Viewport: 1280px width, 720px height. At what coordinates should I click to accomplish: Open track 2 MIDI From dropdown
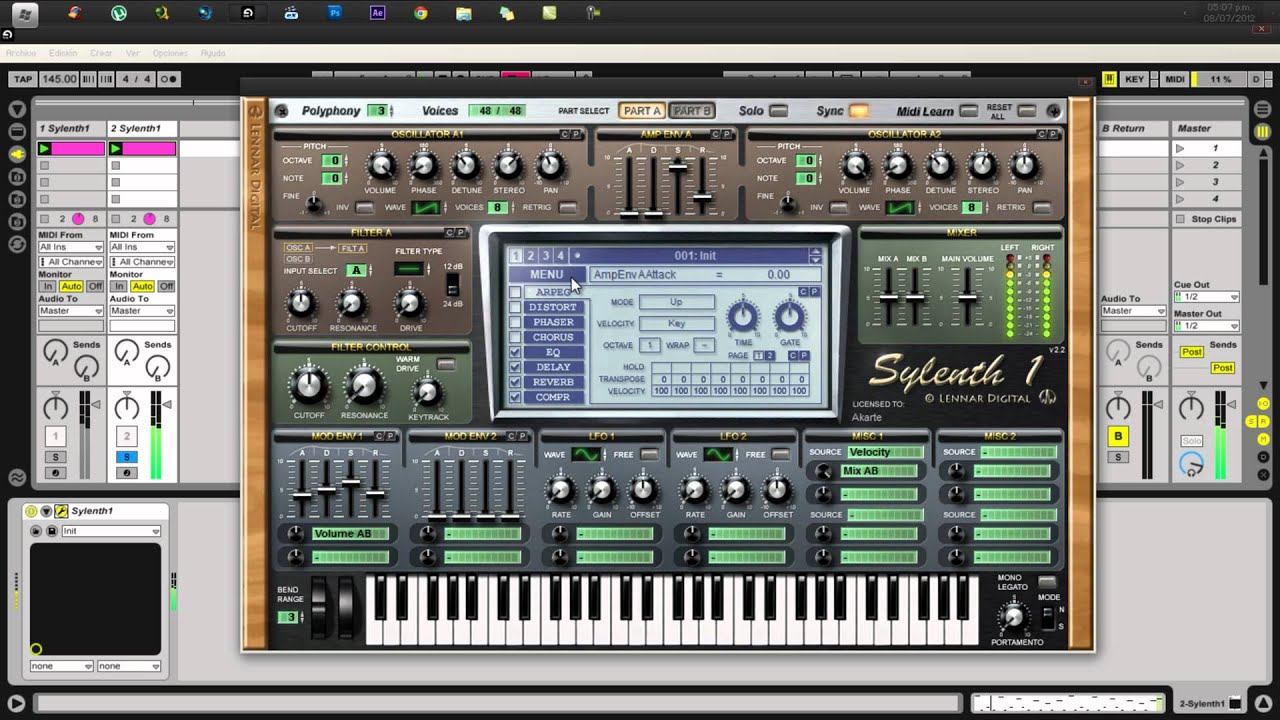pyautogui.click(x=142, y=247)
